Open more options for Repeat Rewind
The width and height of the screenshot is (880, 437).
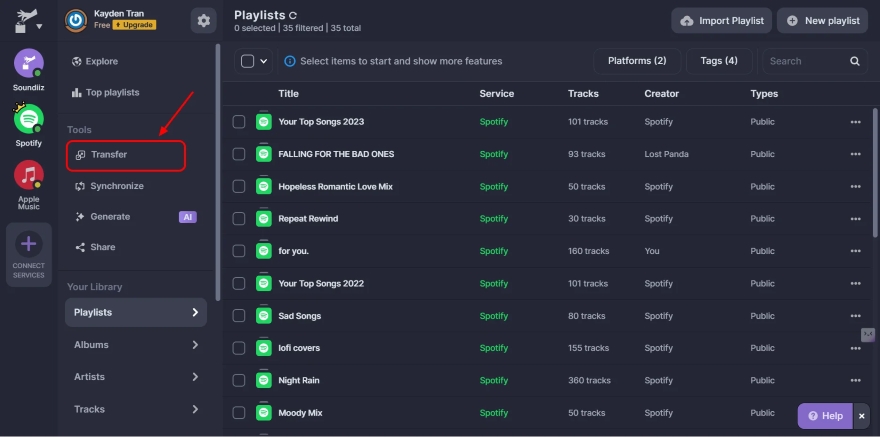[x=855, y=219]
